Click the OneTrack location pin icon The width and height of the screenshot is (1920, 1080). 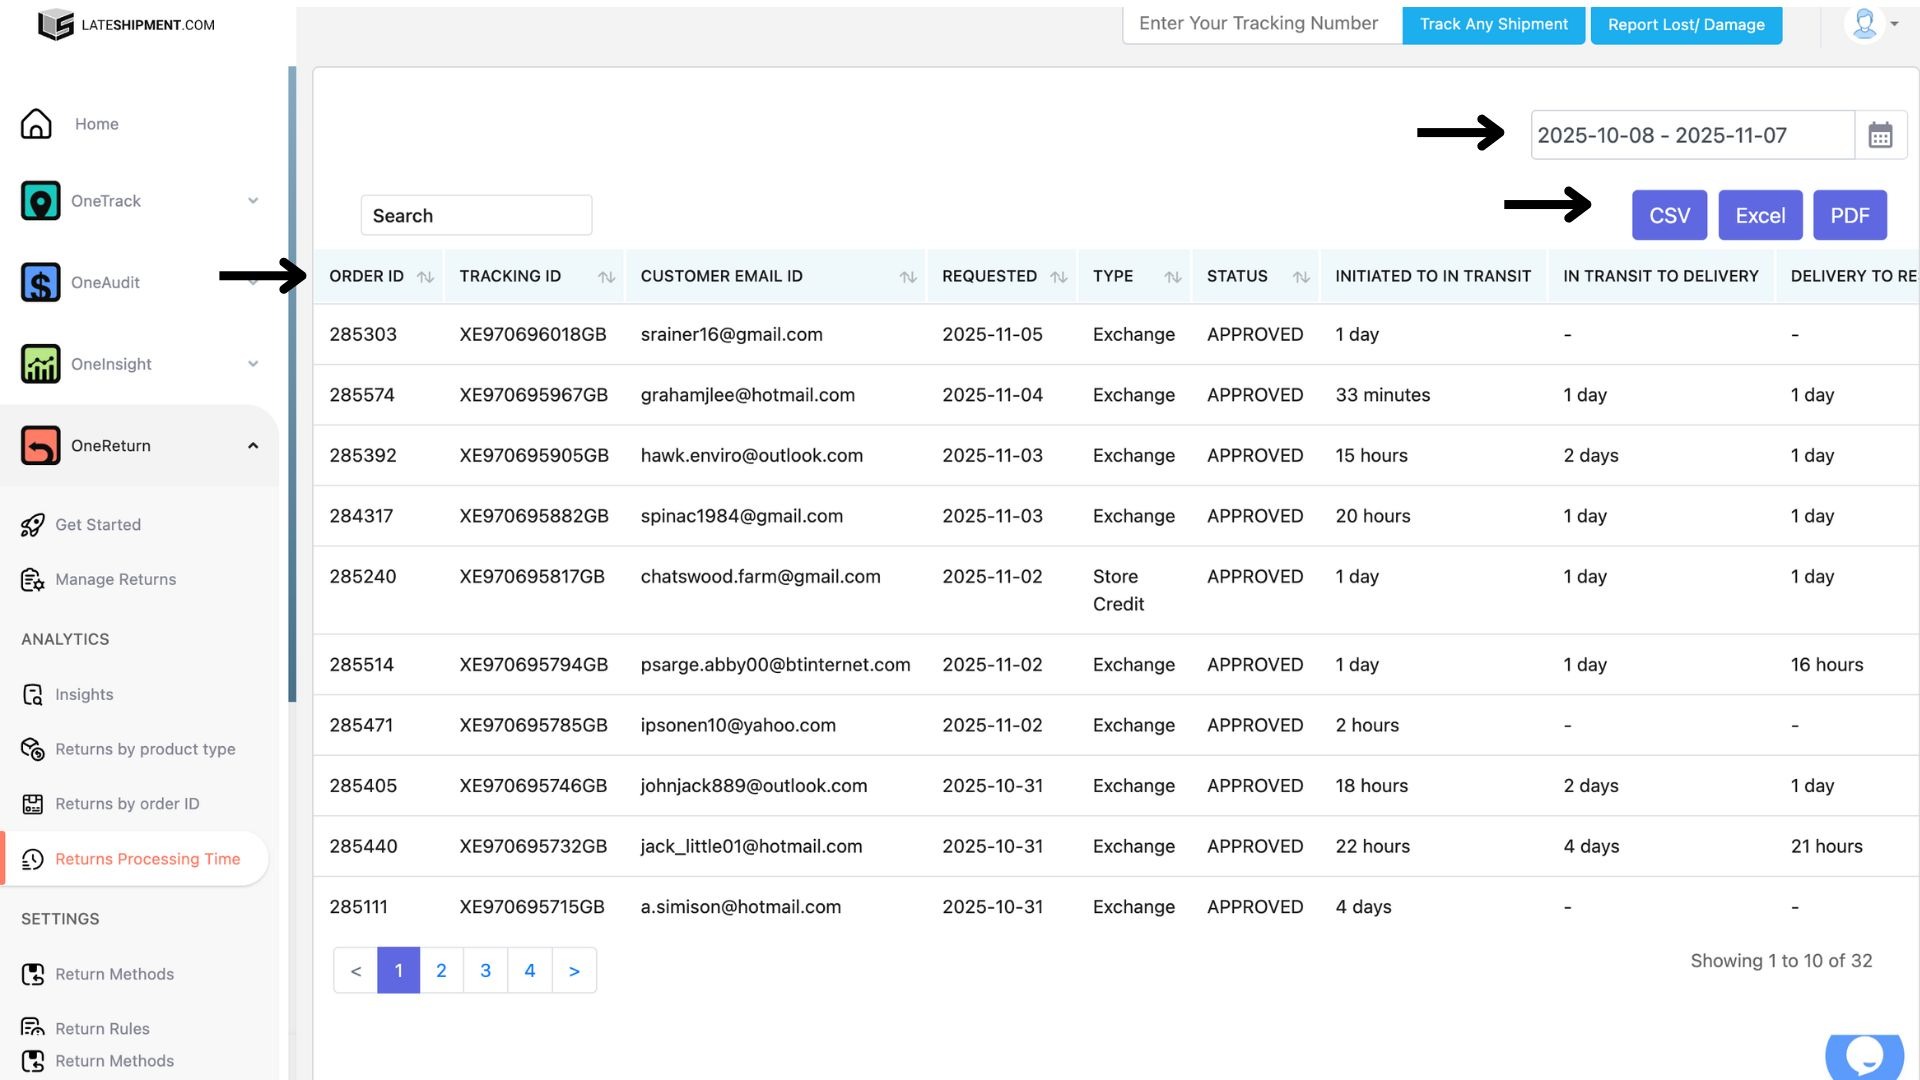tap(40, 201)
